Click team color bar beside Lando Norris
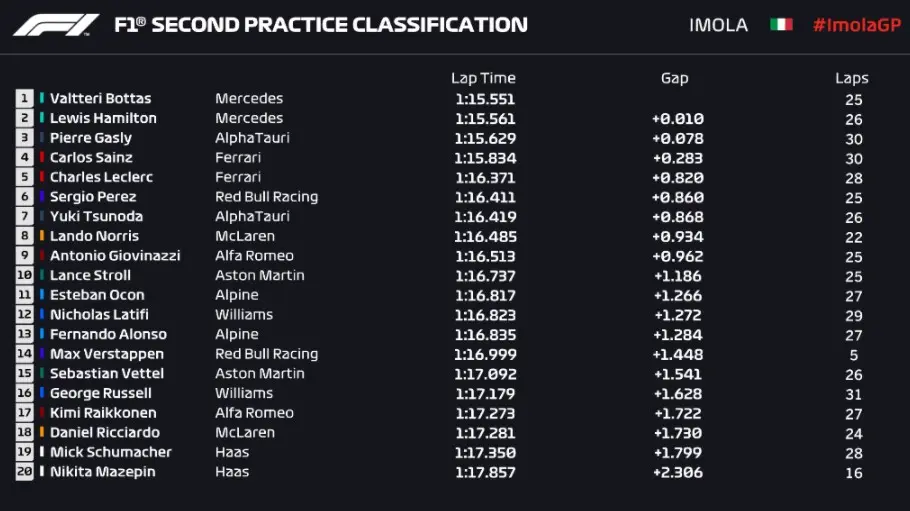910x511 pixels. pos(42,236)
